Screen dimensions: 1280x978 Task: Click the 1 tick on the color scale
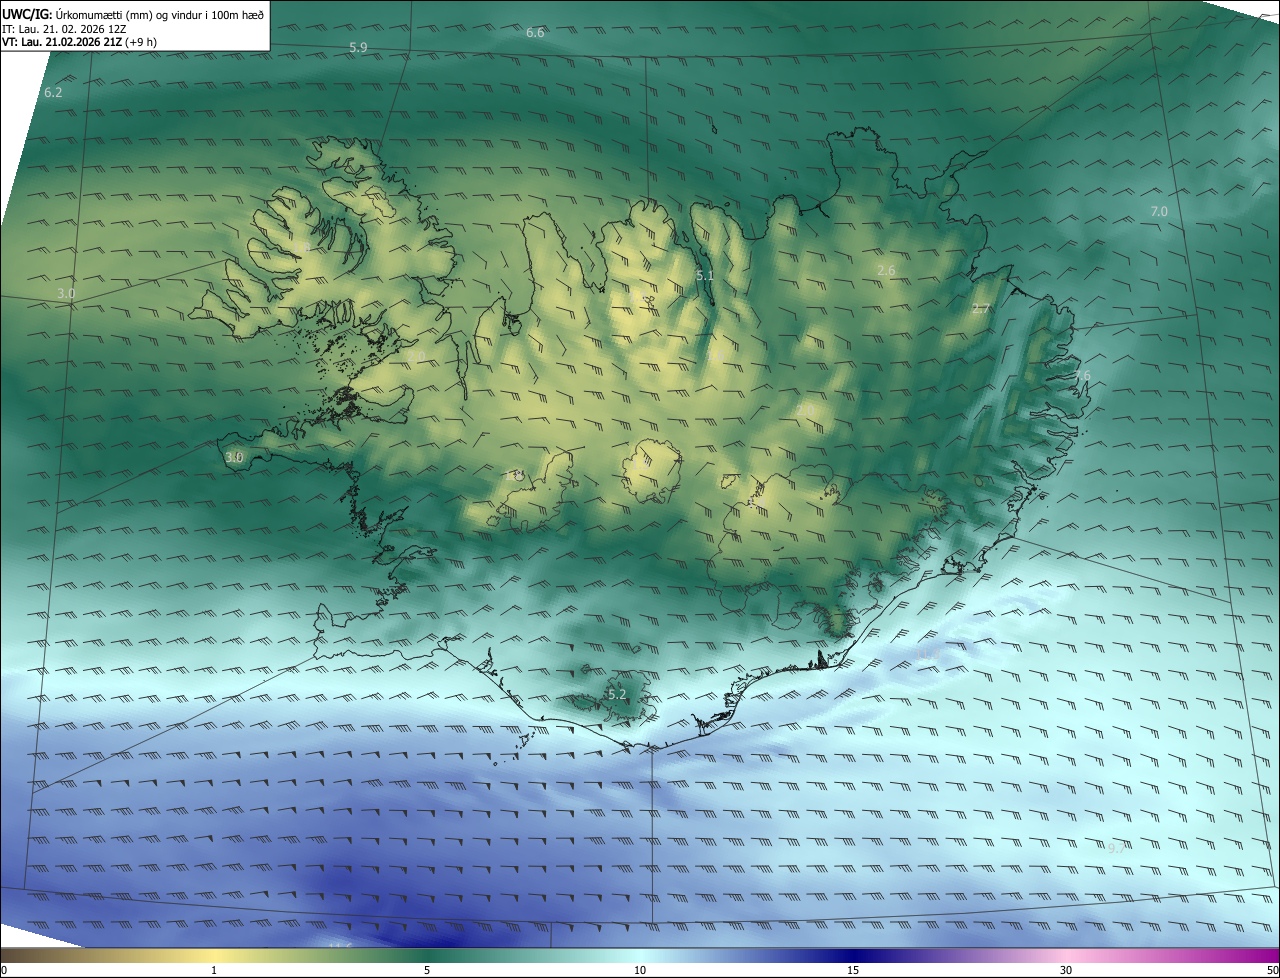point(214,970)
